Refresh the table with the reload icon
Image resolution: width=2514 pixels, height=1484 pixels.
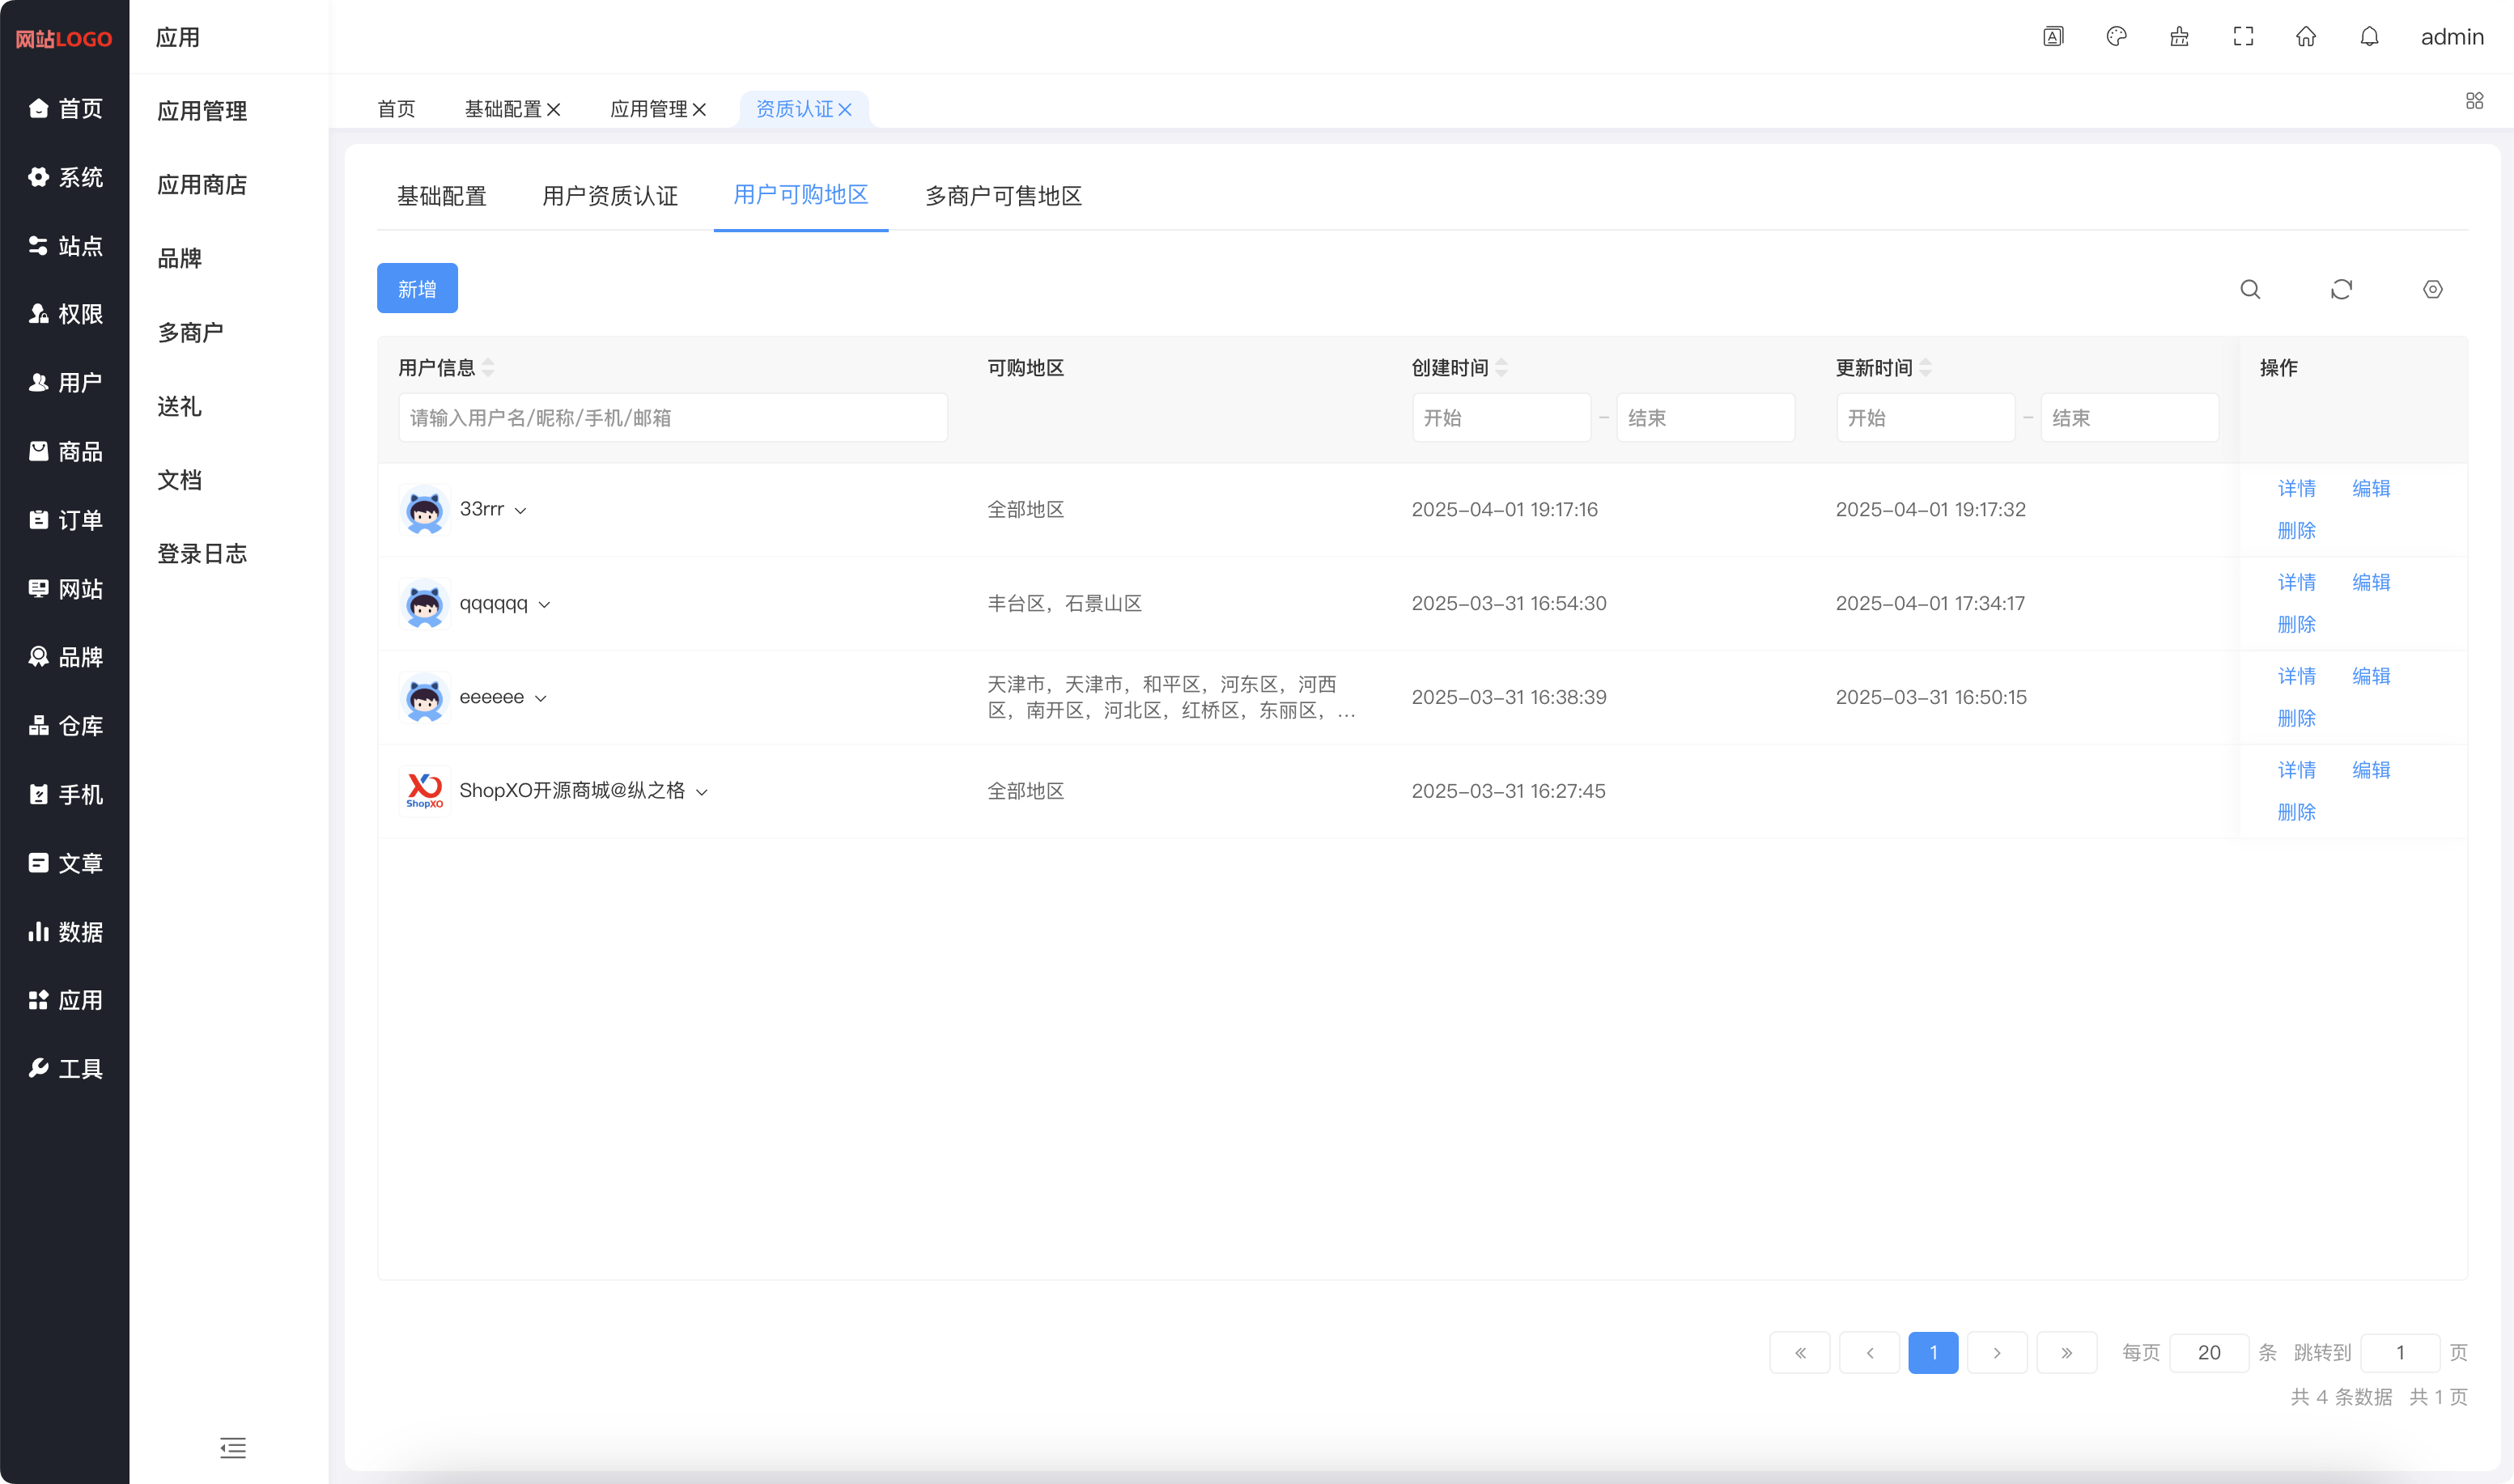[x=2341, y=289]
